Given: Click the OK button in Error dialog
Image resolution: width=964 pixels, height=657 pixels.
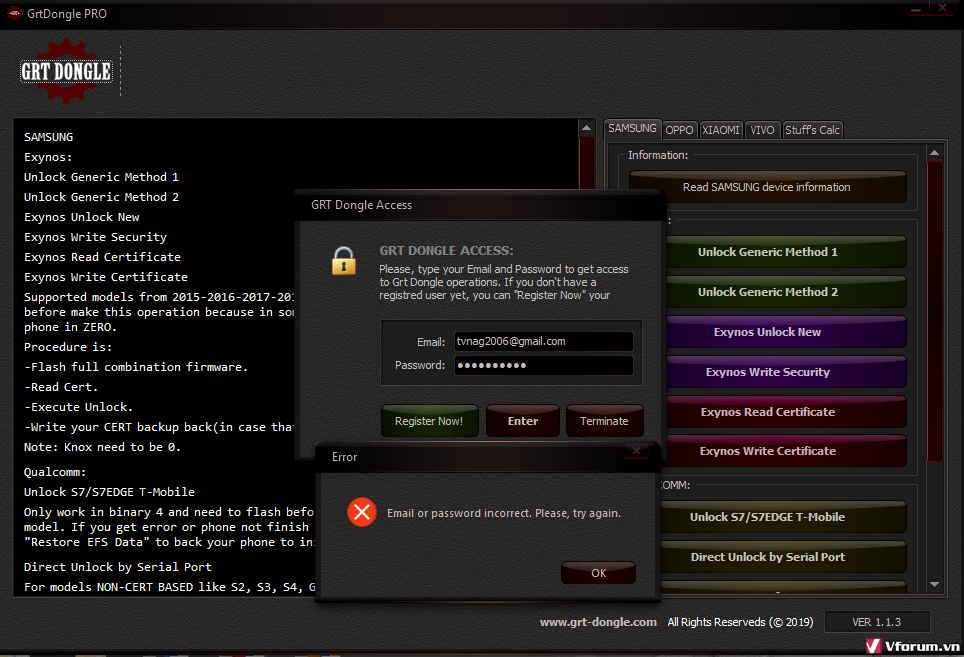Looking at the screenshot, I should 598,573.
